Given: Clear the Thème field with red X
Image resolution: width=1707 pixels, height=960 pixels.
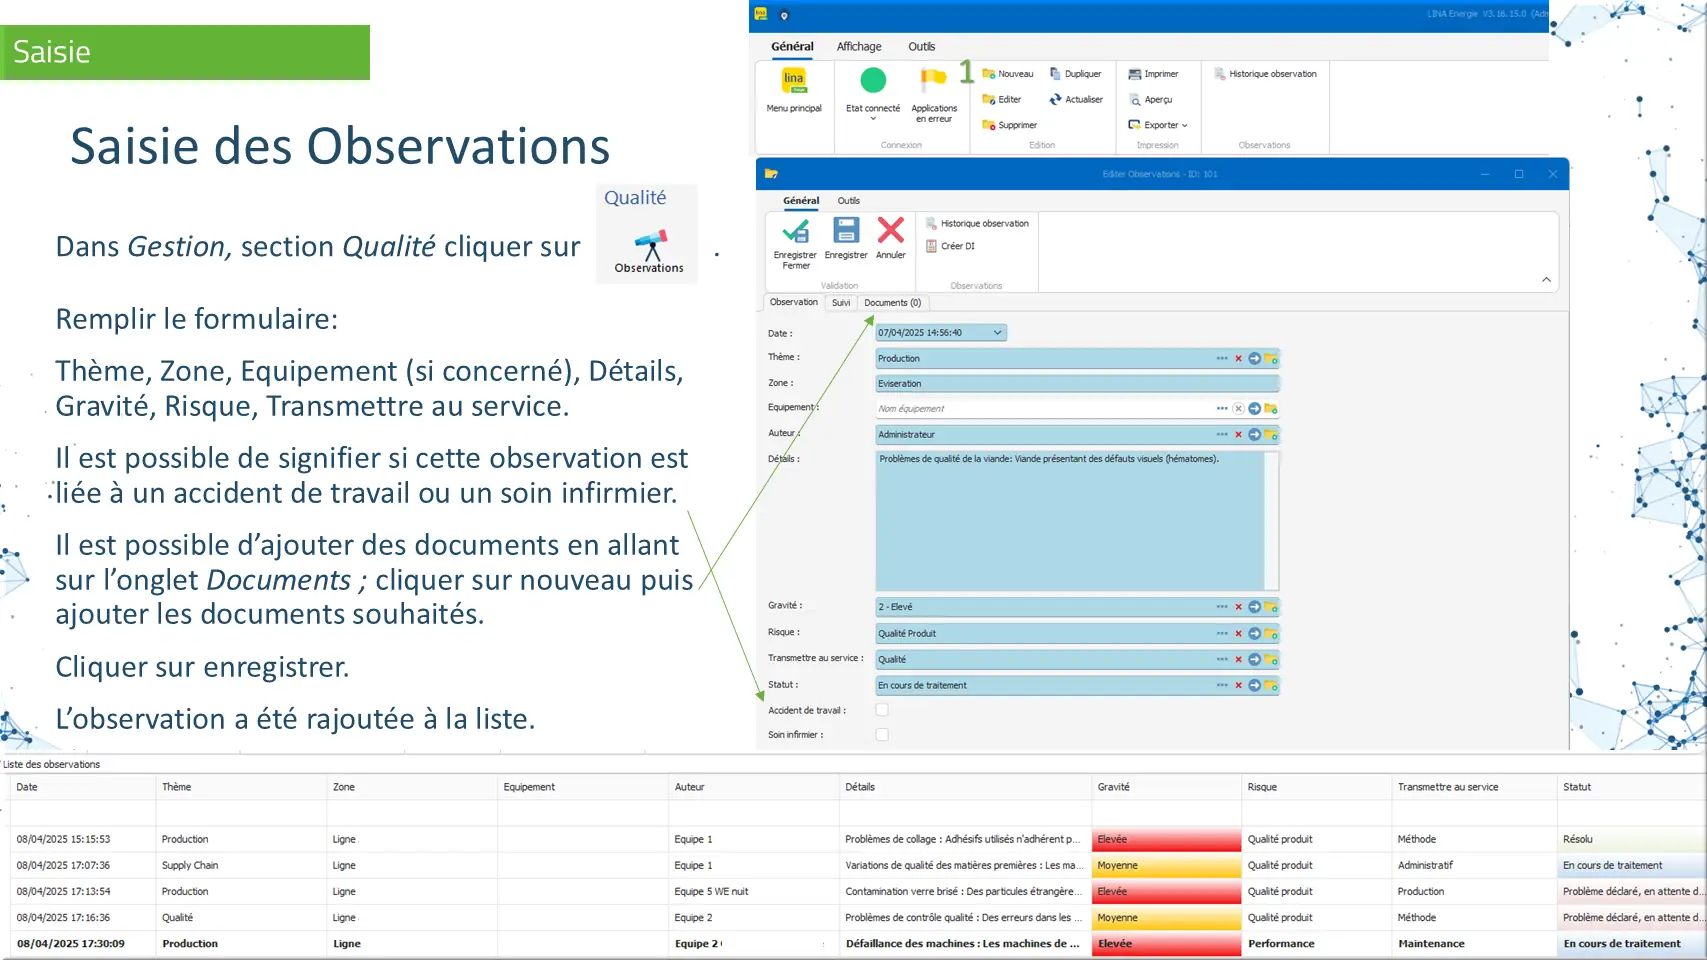Looking at the screenshot, I should point(1238,359).
